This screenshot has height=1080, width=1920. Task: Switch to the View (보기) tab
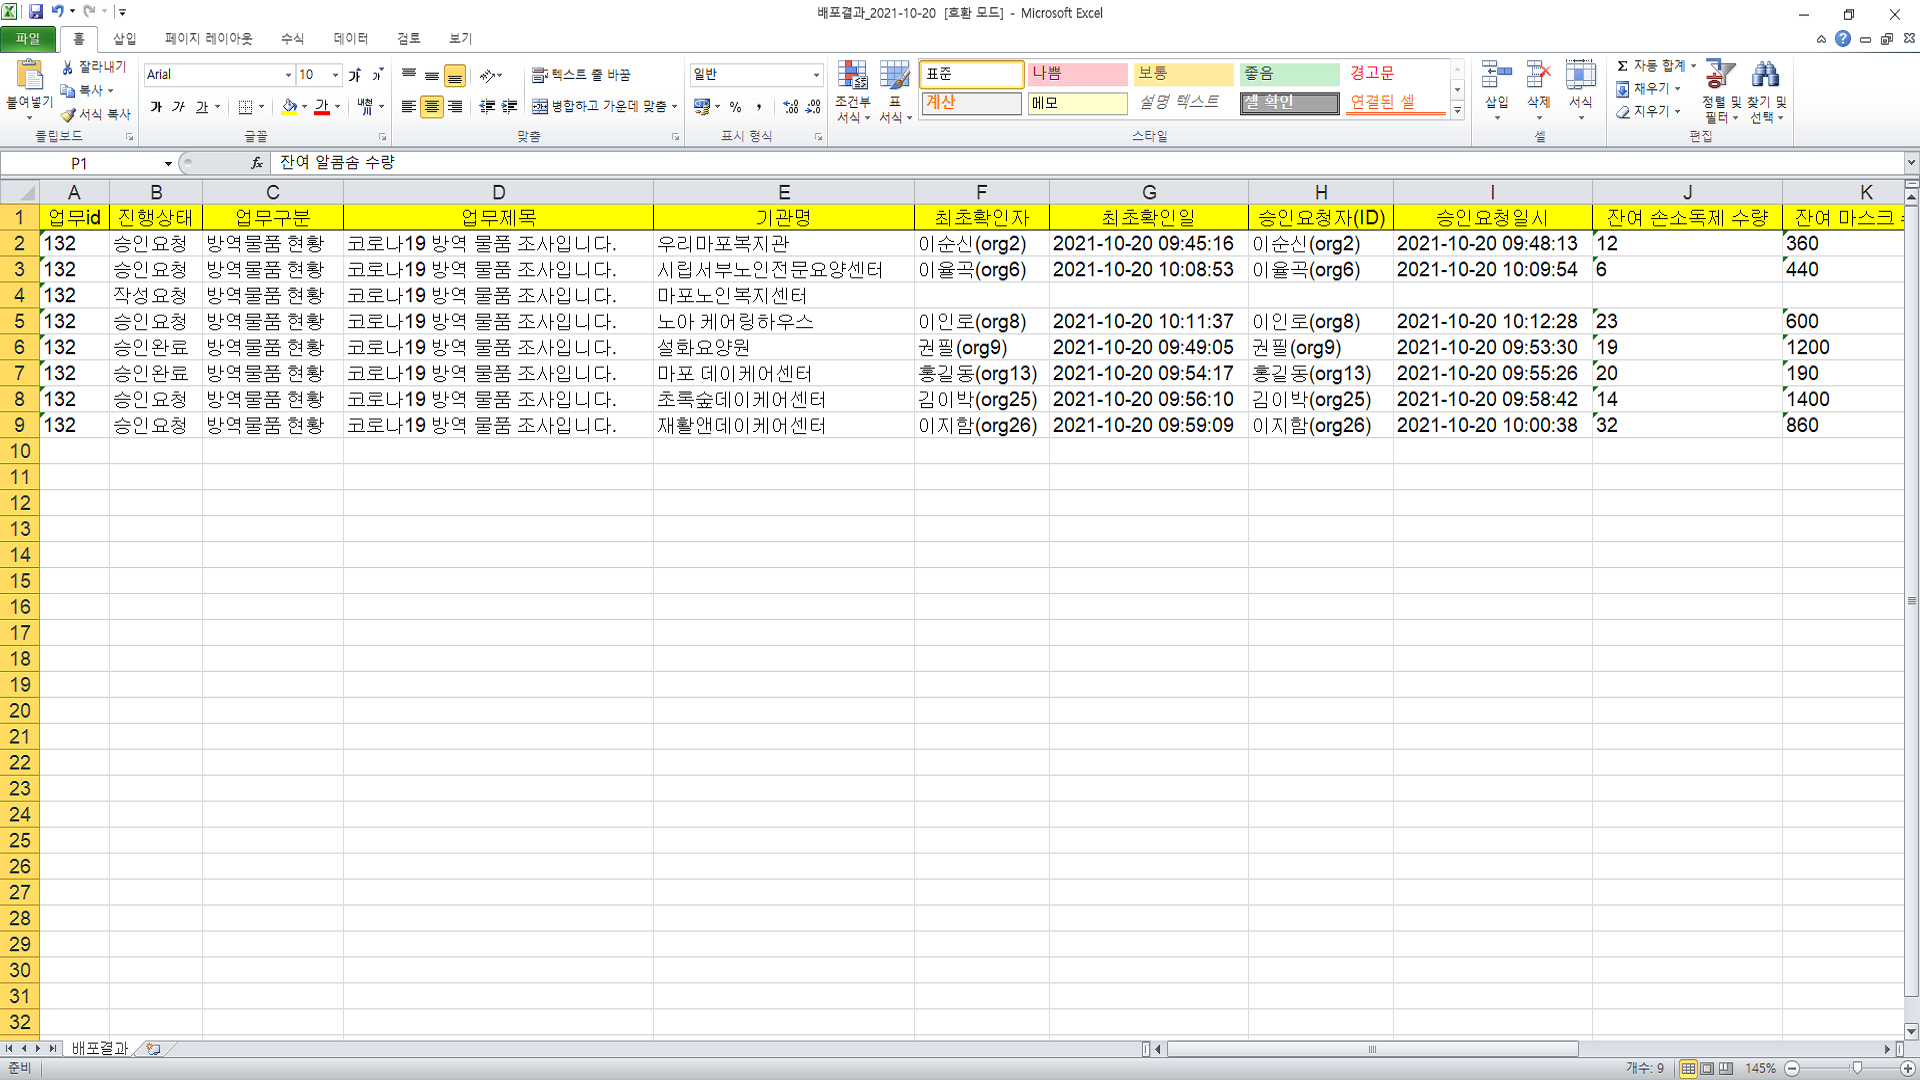460,39
